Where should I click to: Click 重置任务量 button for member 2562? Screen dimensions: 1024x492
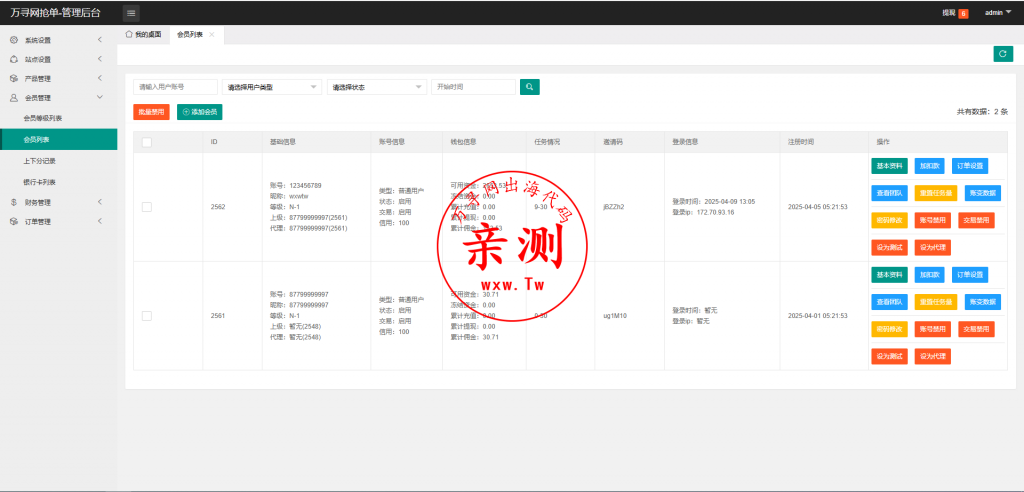coord(936,193)
